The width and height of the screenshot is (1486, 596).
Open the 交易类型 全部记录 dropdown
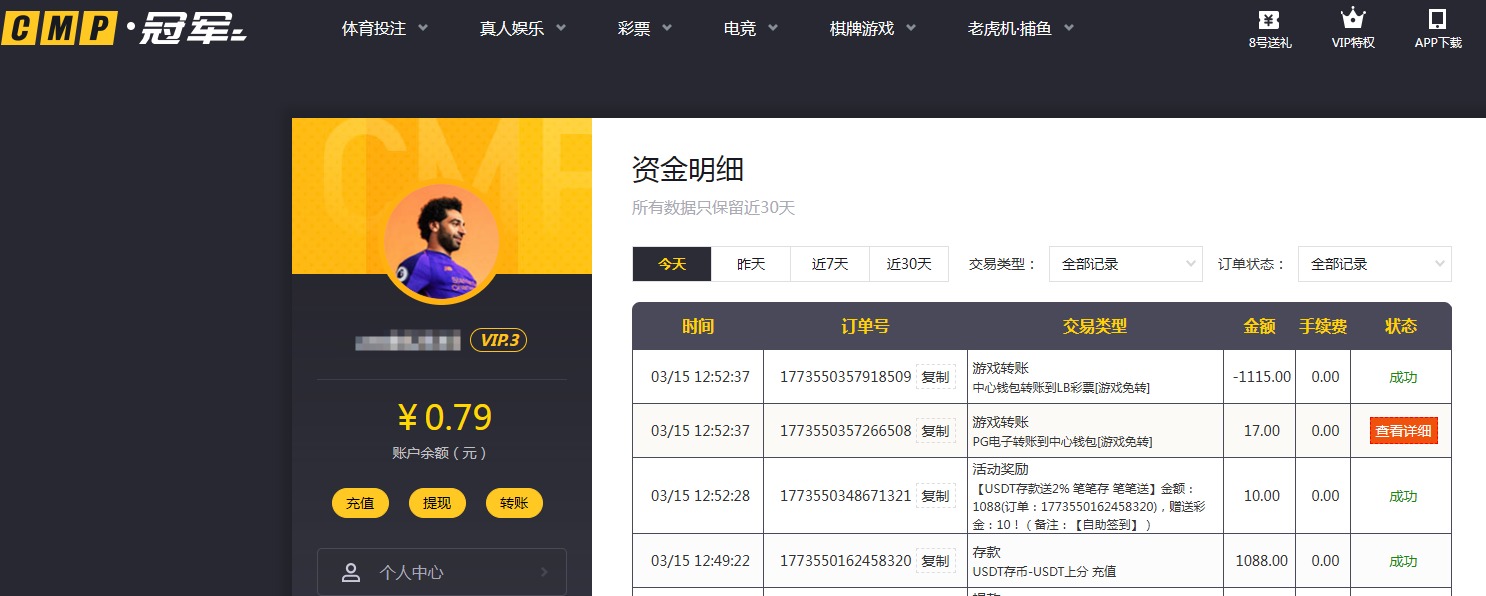1125,264
